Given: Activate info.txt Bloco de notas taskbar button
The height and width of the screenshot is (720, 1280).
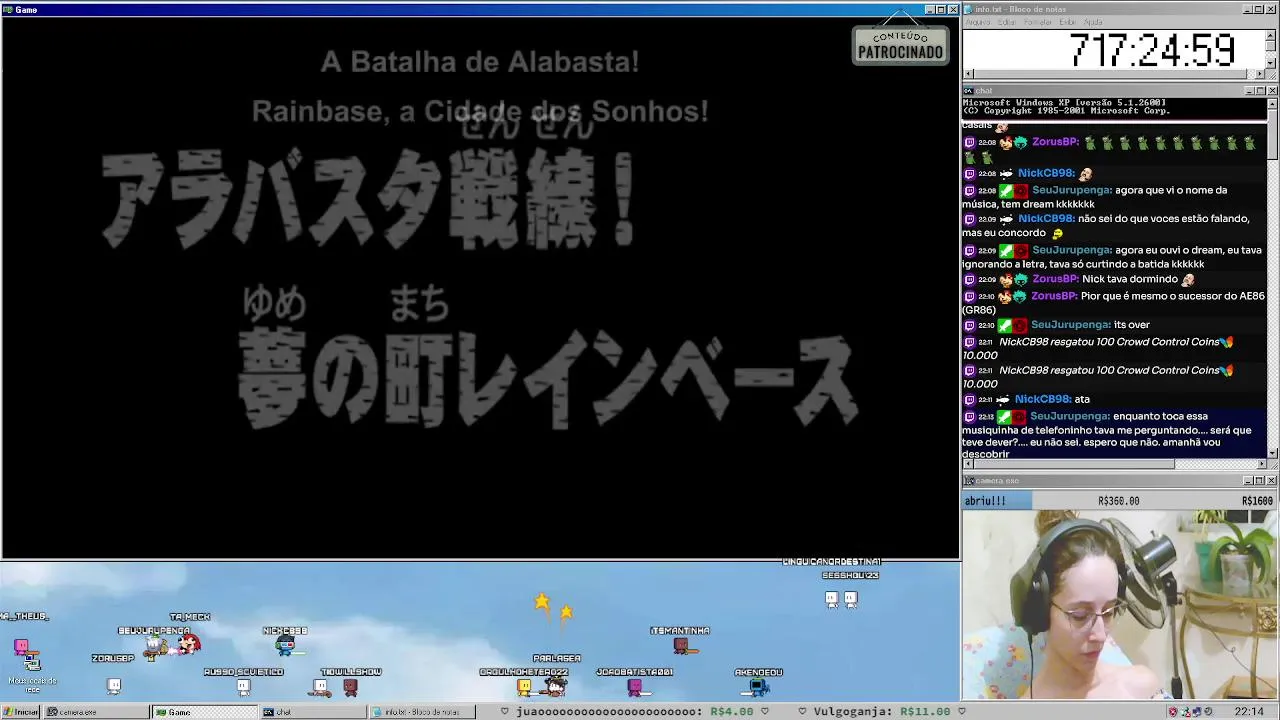Looking at the screenshot, I should [x=422, y=712].
